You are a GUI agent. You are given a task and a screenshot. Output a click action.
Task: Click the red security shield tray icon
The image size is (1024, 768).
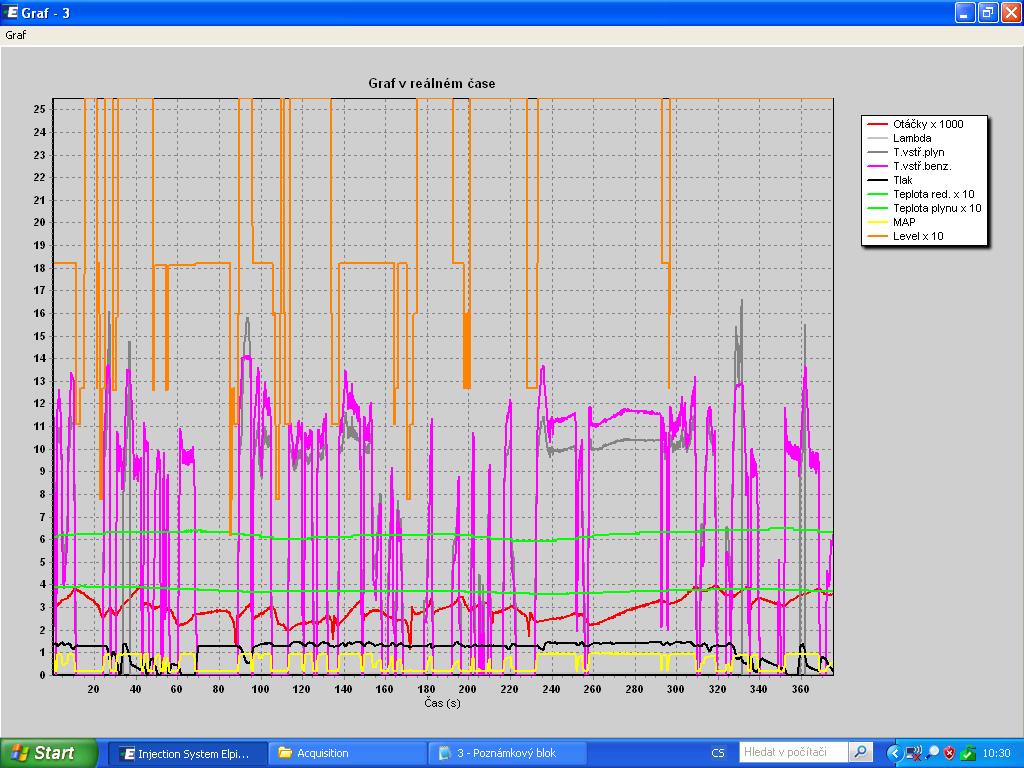click(x=949, y=753)
